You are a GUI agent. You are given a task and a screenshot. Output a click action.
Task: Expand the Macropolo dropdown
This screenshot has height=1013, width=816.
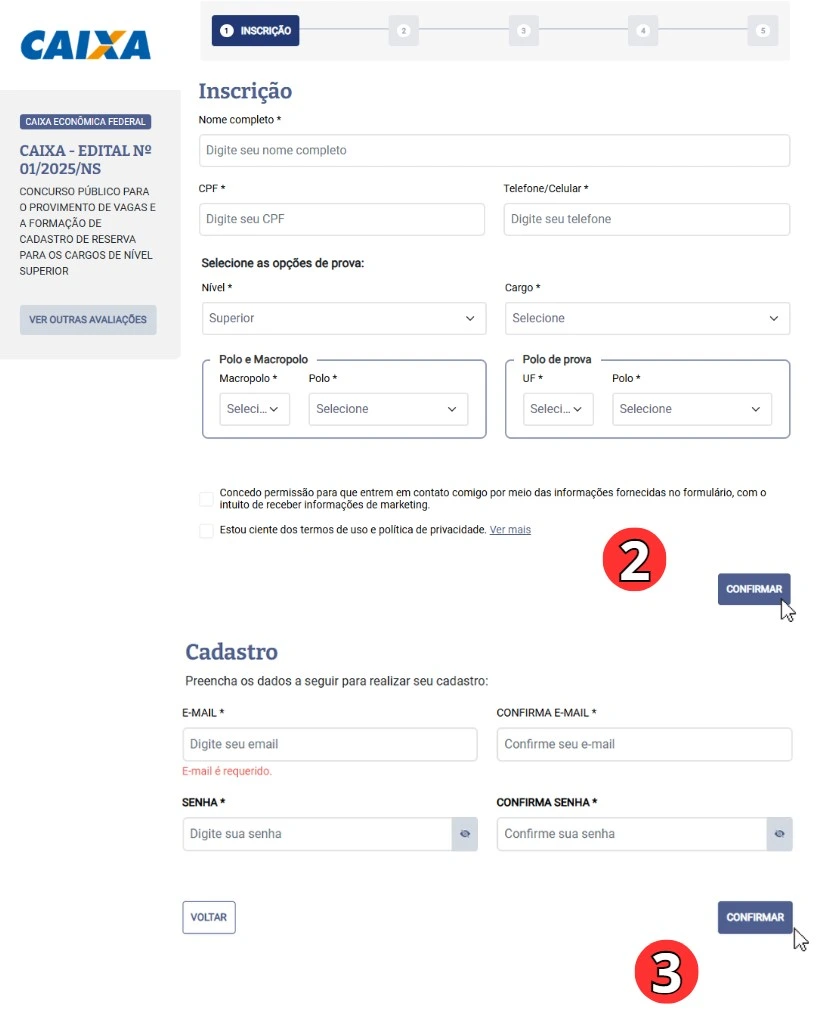254,408
